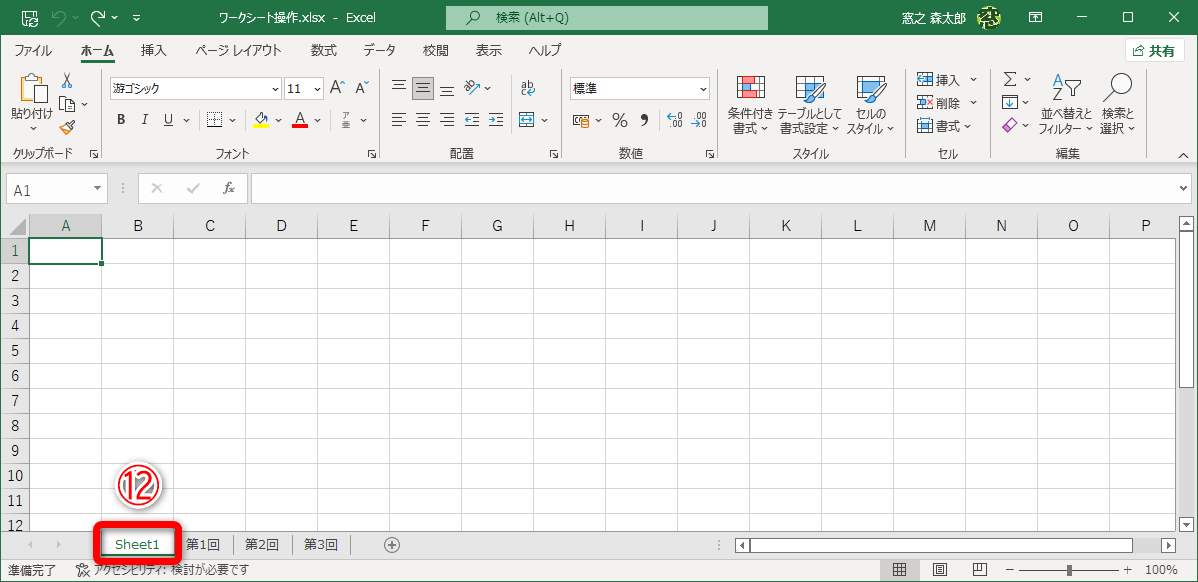Image resolution: width=1198 pixels, height=582 pixels.
Task: Open the fill color dropdown arrow
Action: point(279,120)
